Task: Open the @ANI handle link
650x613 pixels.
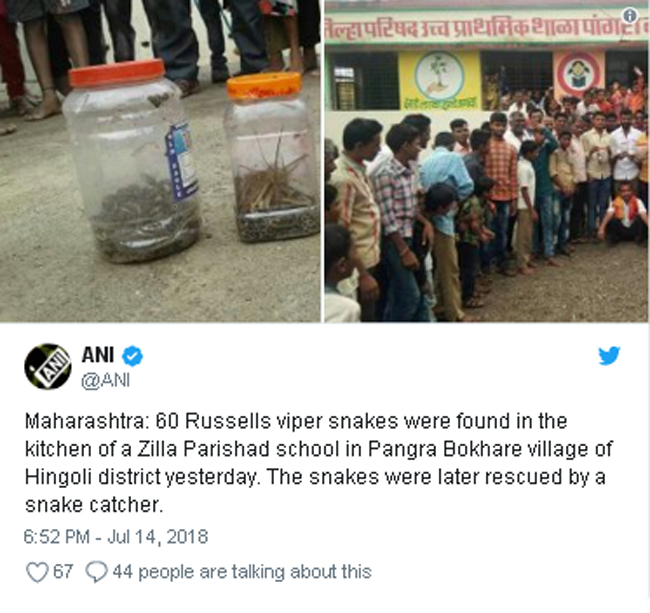Action: pyautogui.click(x=106, y=380)
